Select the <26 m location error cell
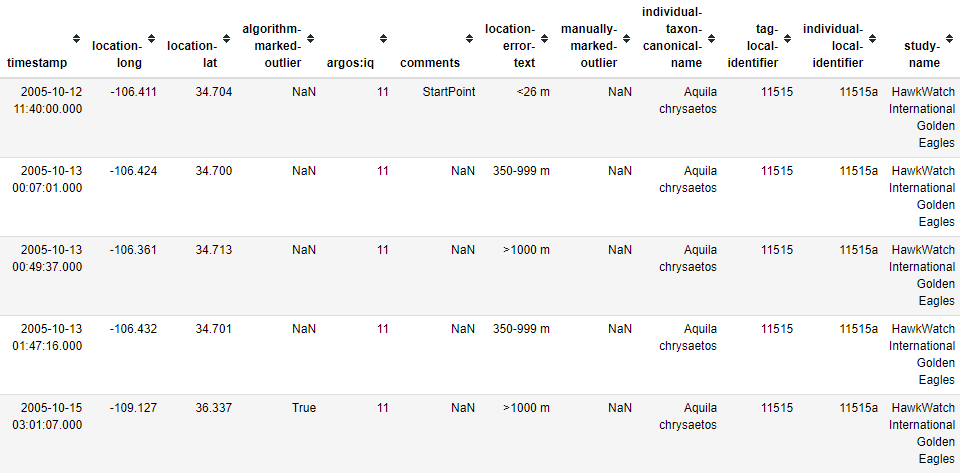 [x=533, y=92]
